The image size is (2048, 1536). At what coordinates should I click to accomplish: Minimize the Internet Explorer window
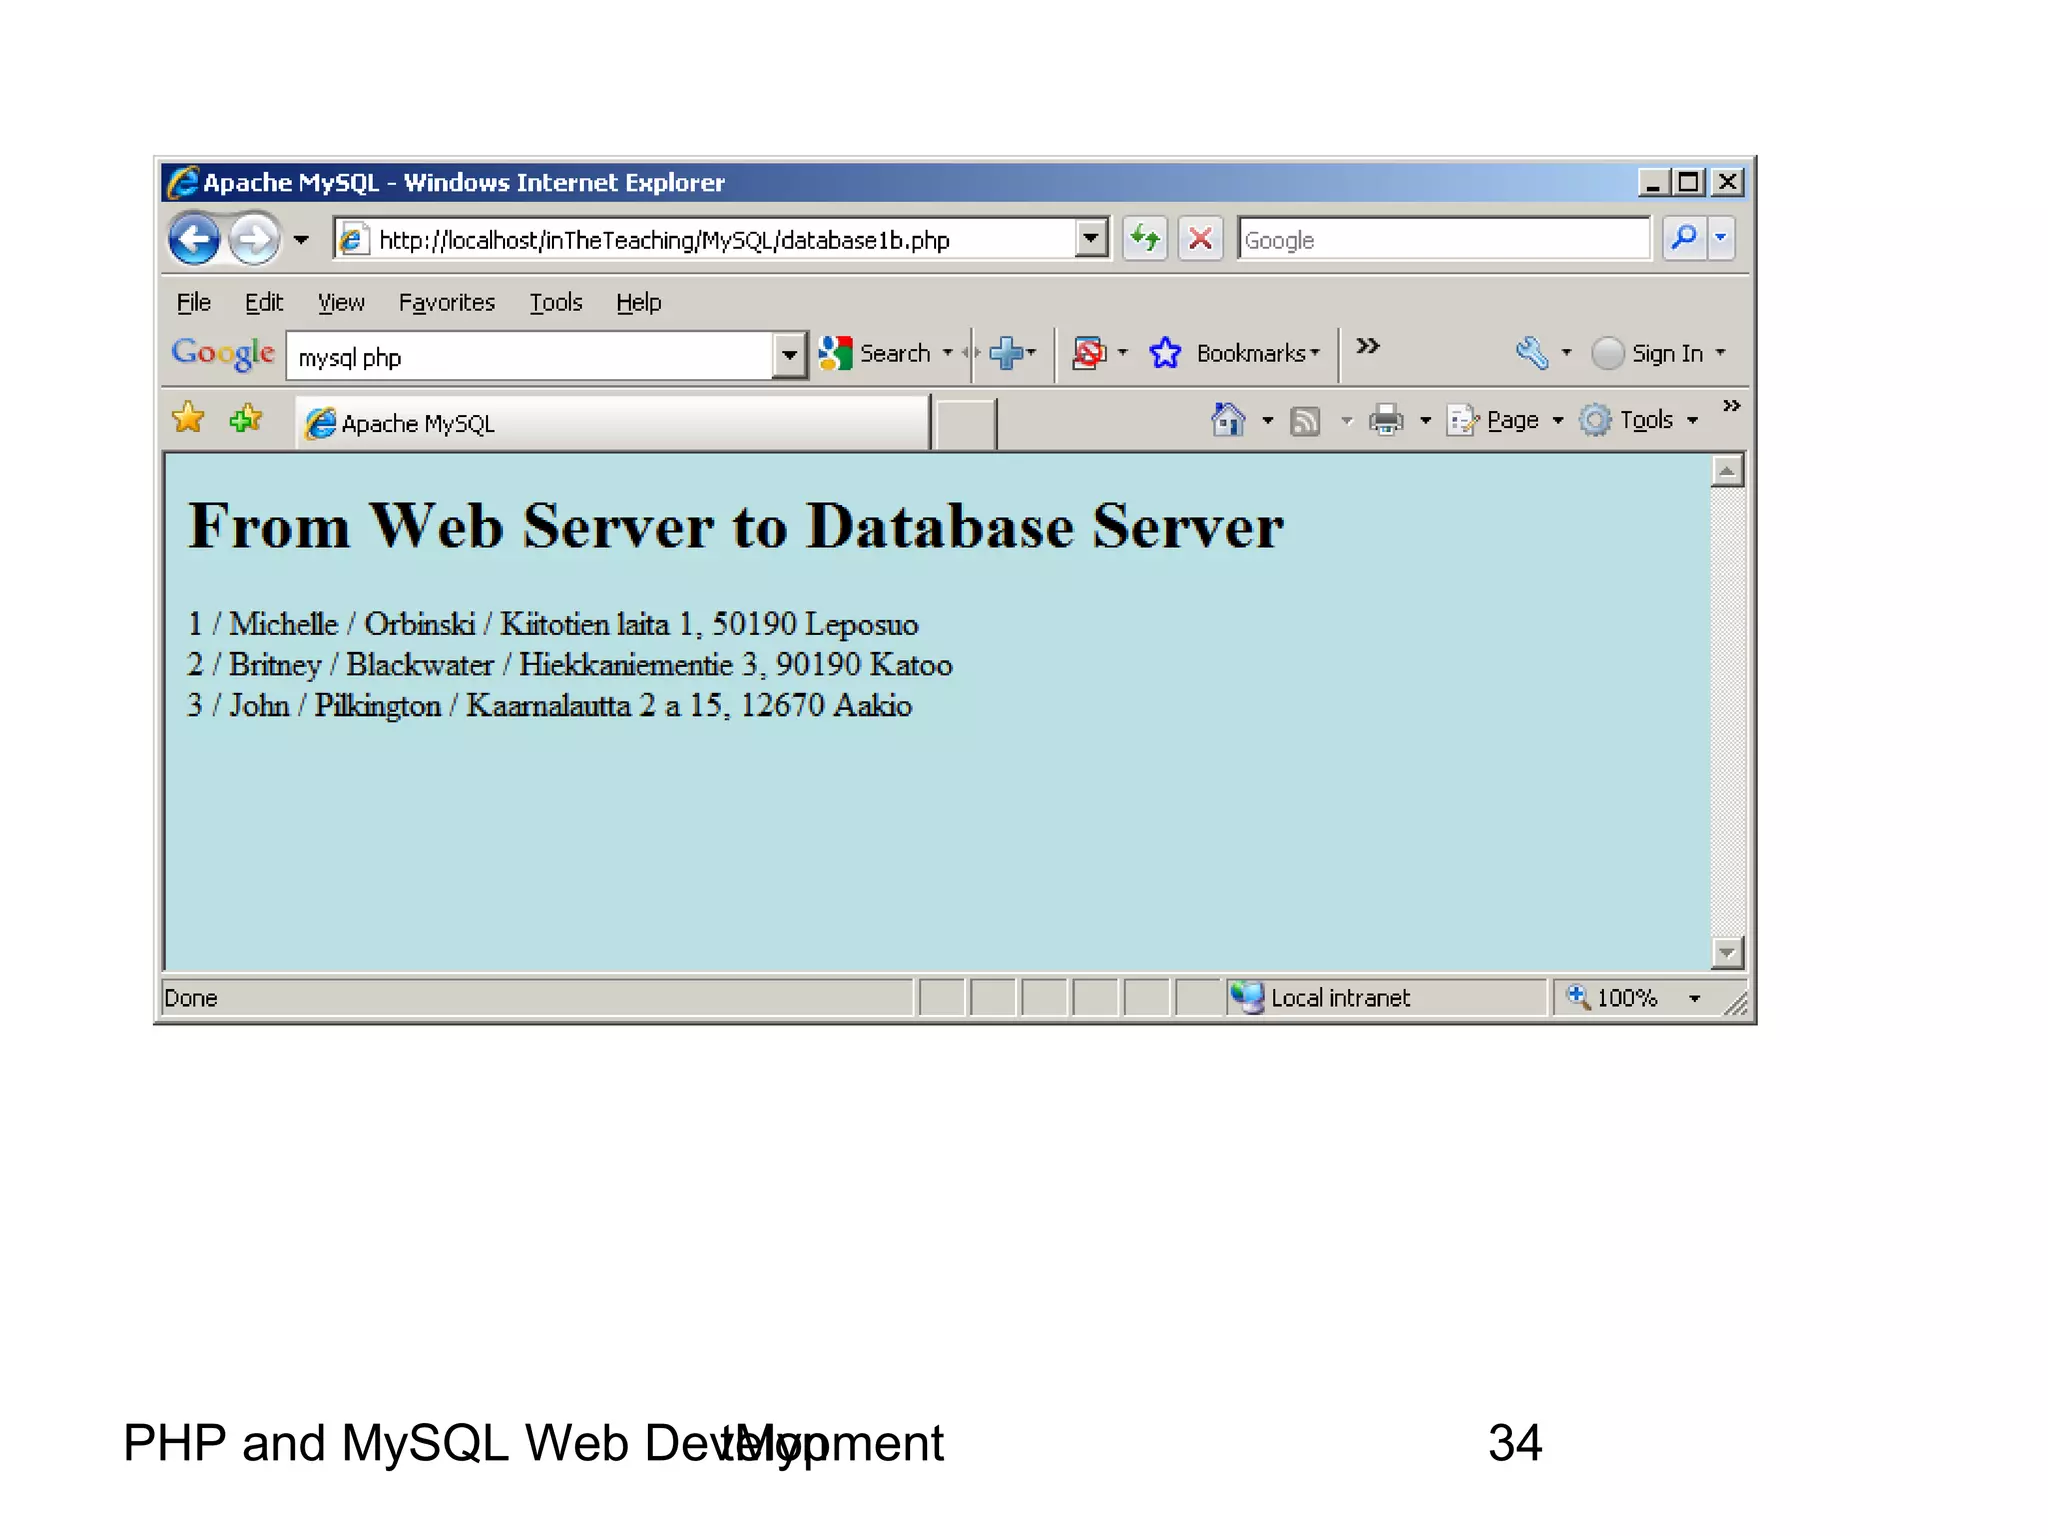click(1652, 182)
